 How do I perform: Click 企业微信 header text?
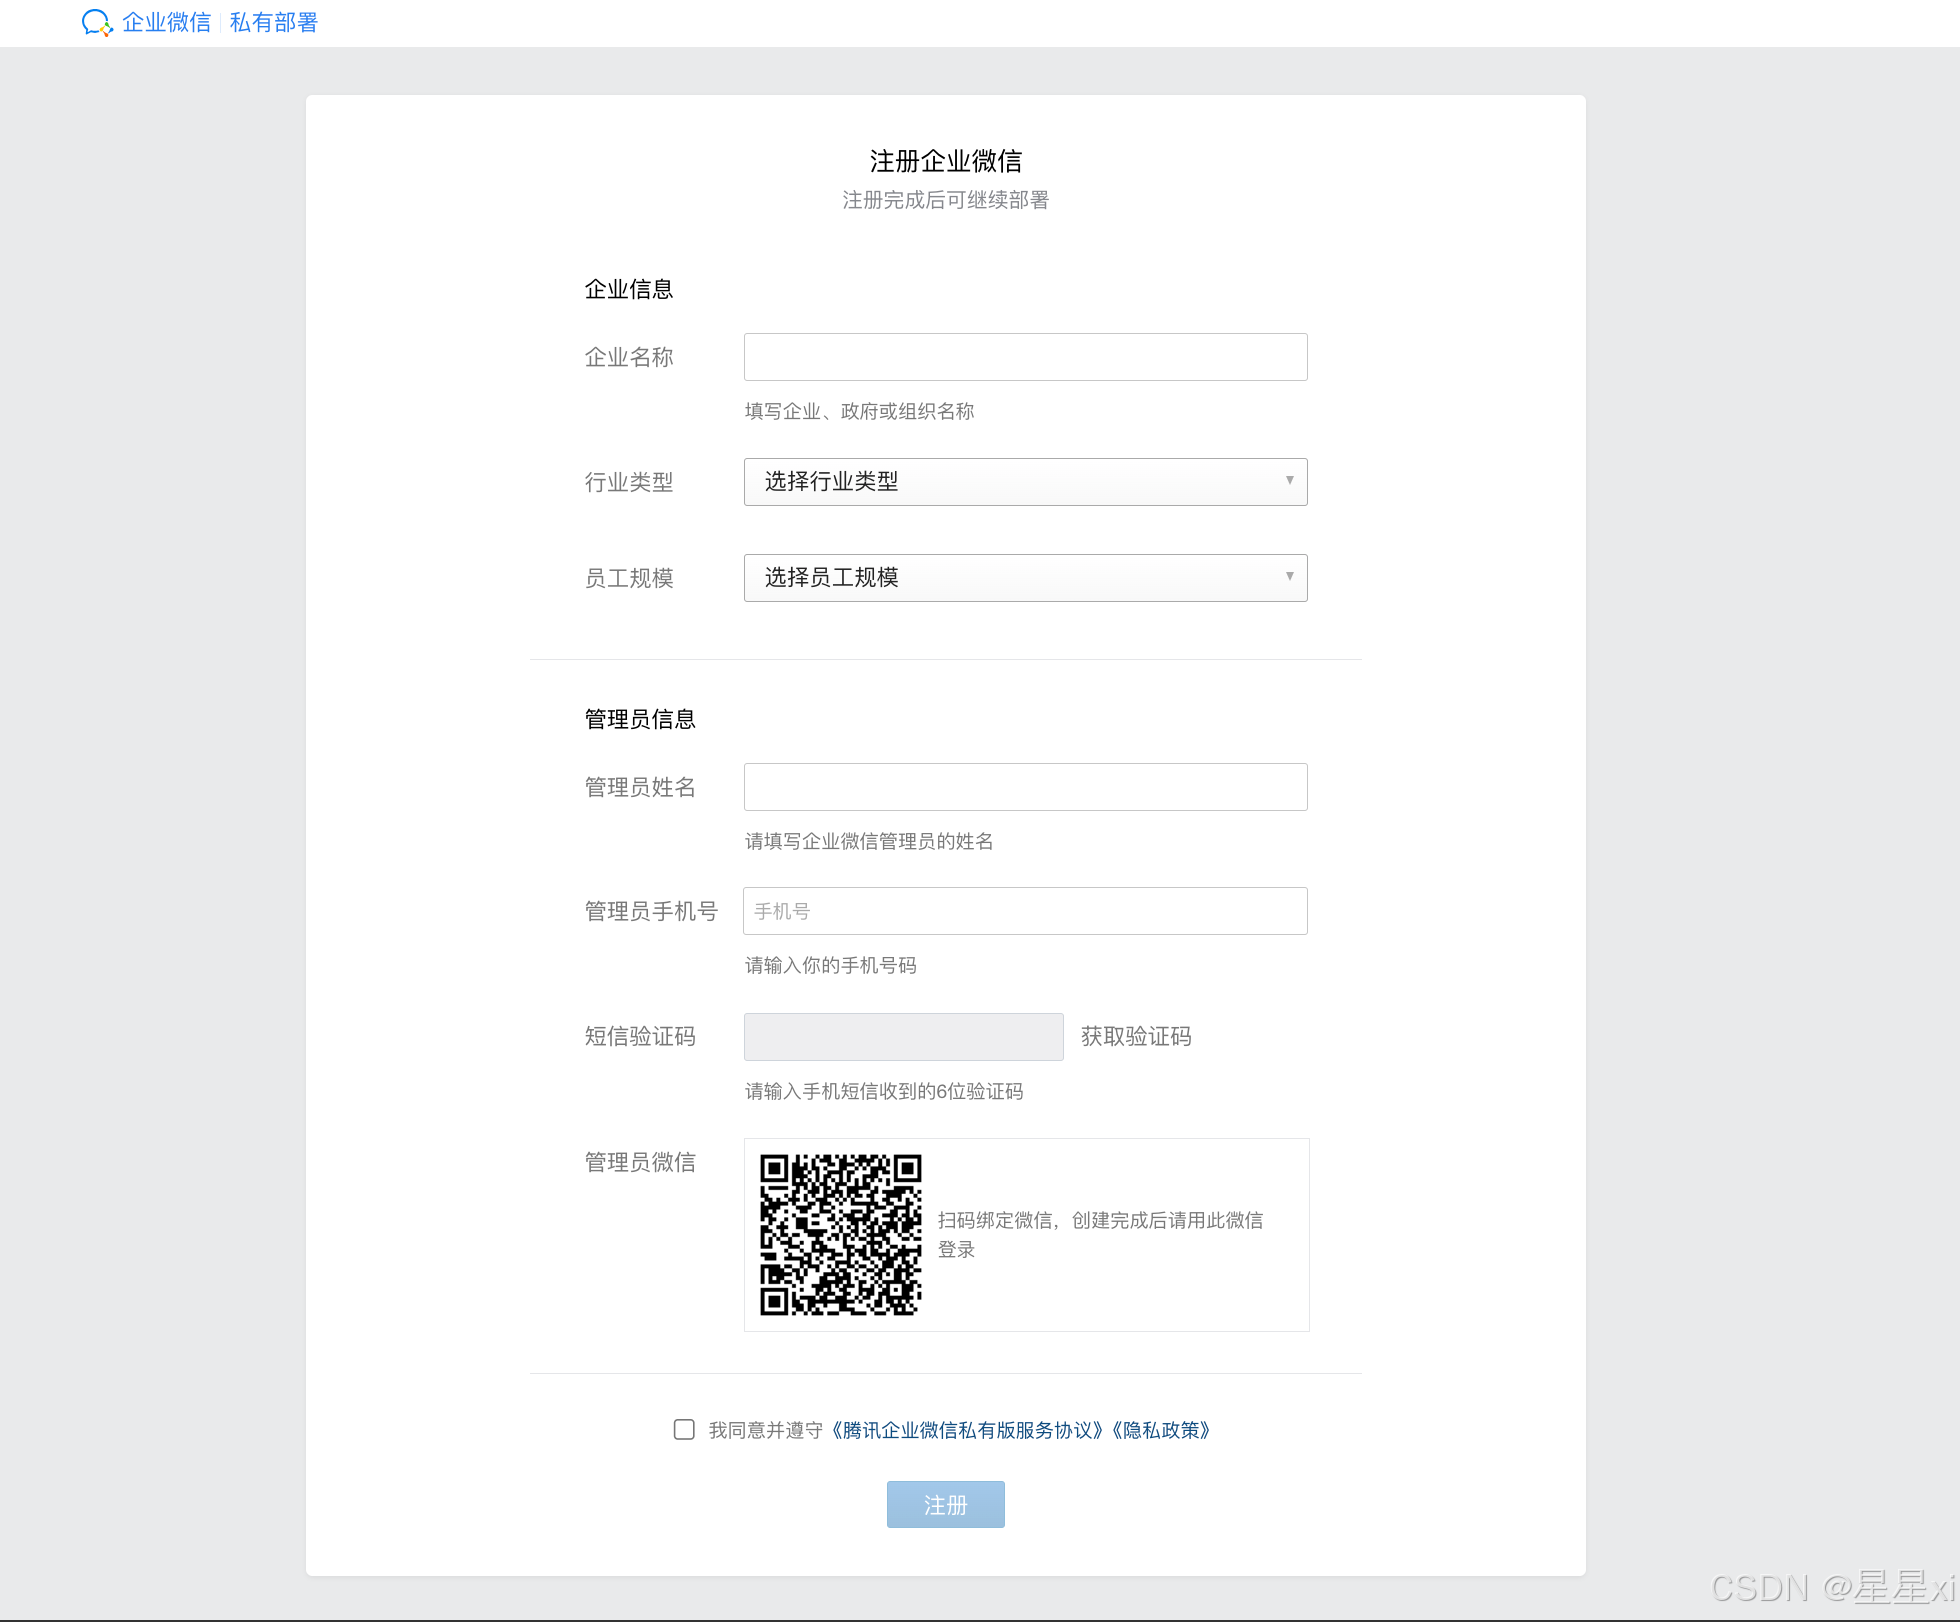pyautogui.click(x=166, y=22)
